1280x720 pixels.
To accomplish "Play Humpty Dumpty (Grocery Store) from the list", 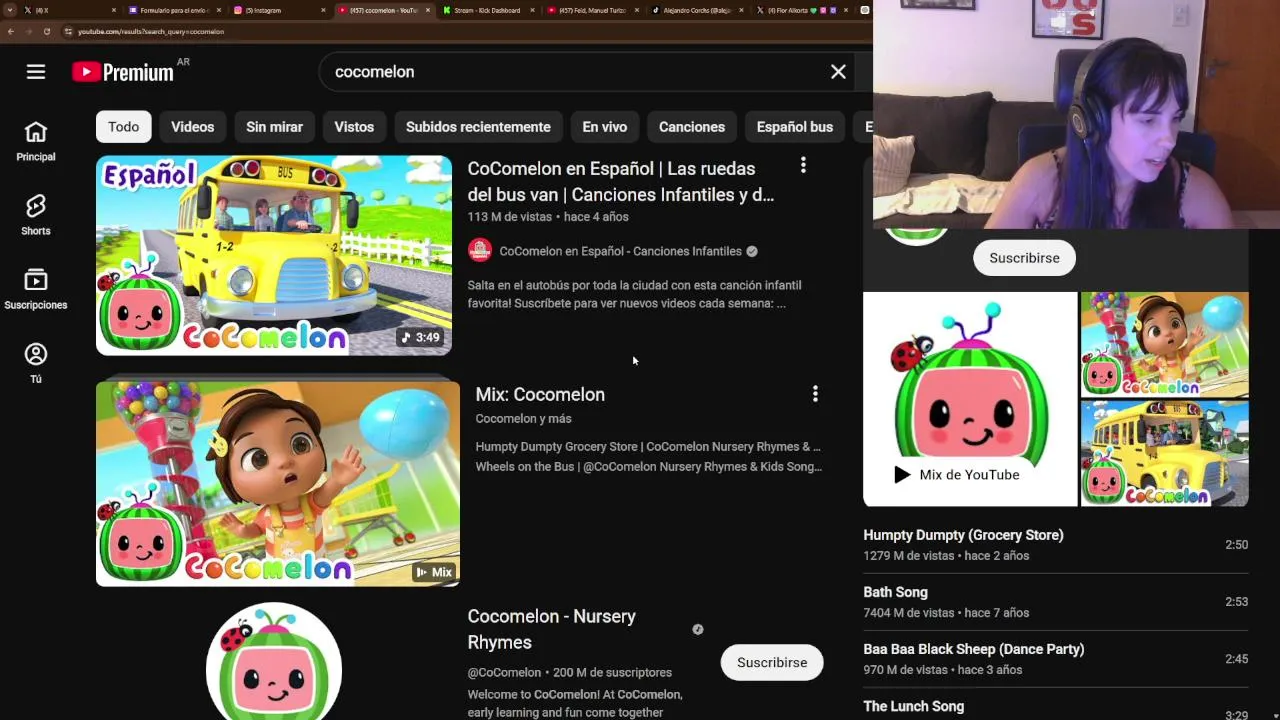I will tap(1055, 545).
